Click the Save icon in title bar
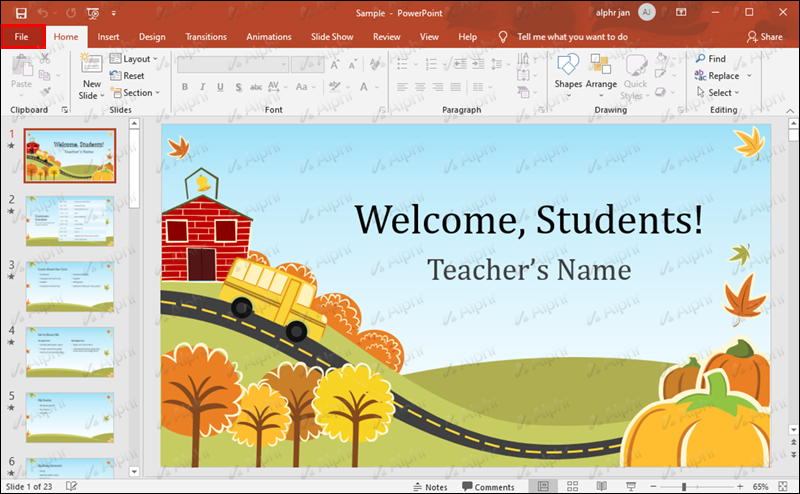Screen dimensions: 800x494 click(x=21, y=13)
